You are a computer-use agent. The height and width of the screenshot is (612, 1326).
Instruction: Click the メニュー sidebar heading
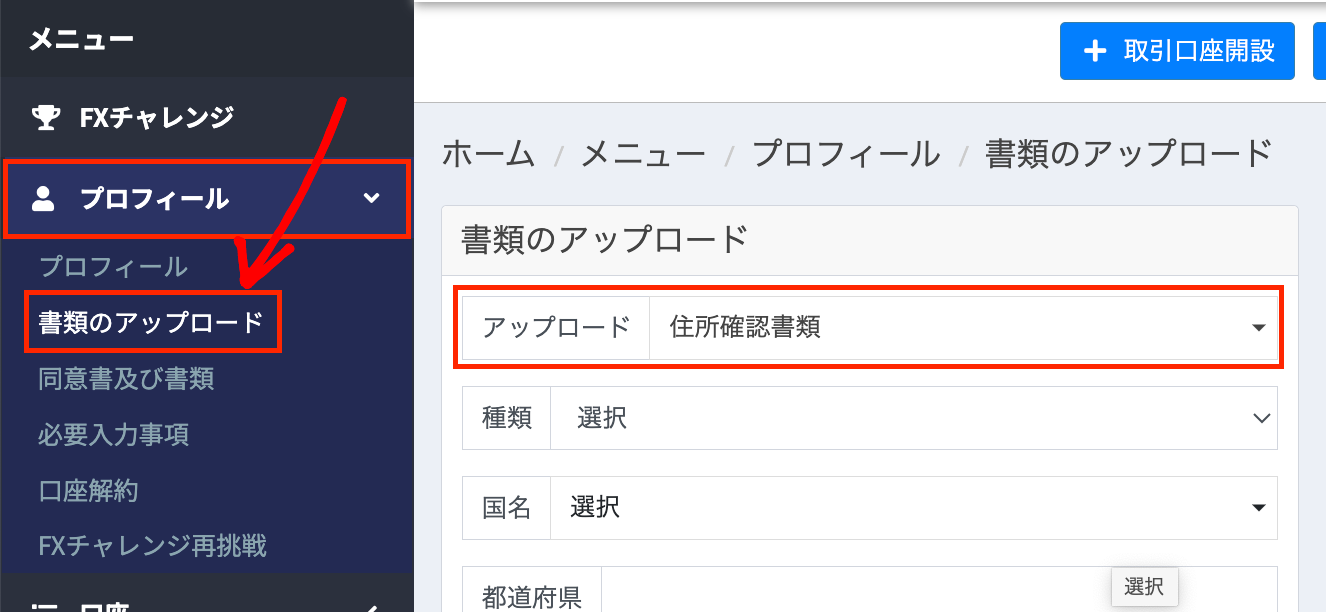pos(81,40)
